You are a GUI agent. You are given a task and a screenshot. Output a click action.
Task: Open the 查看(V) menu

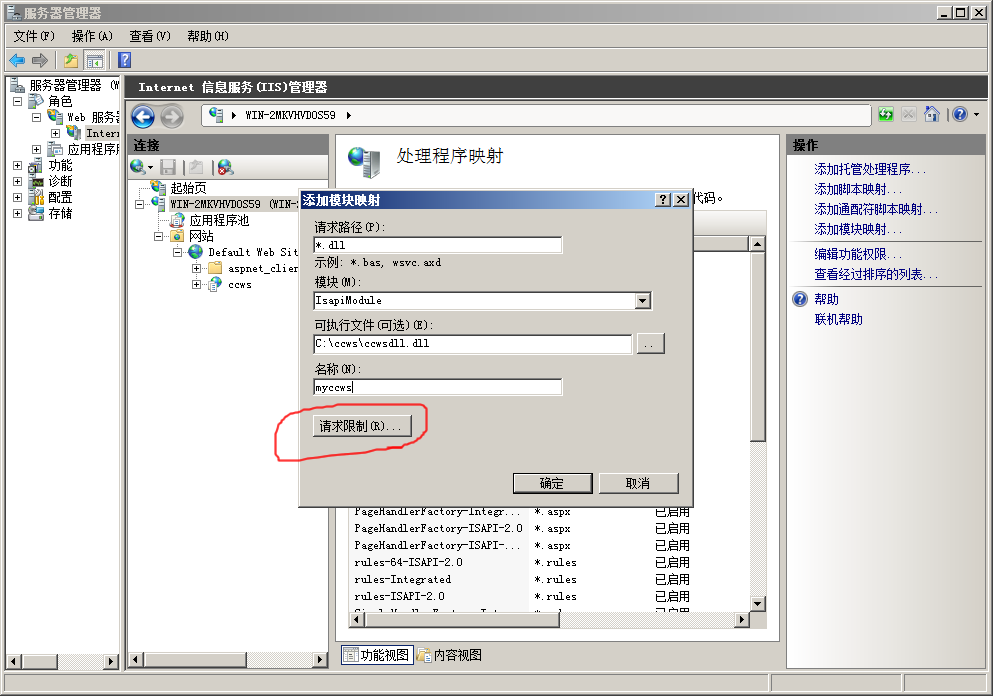point(150,36)
